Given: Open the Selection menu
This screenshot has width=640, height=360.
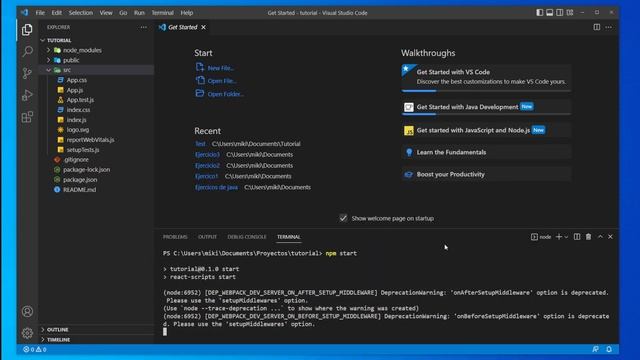Looking at the screenshot, I should (x=80, y=13).
